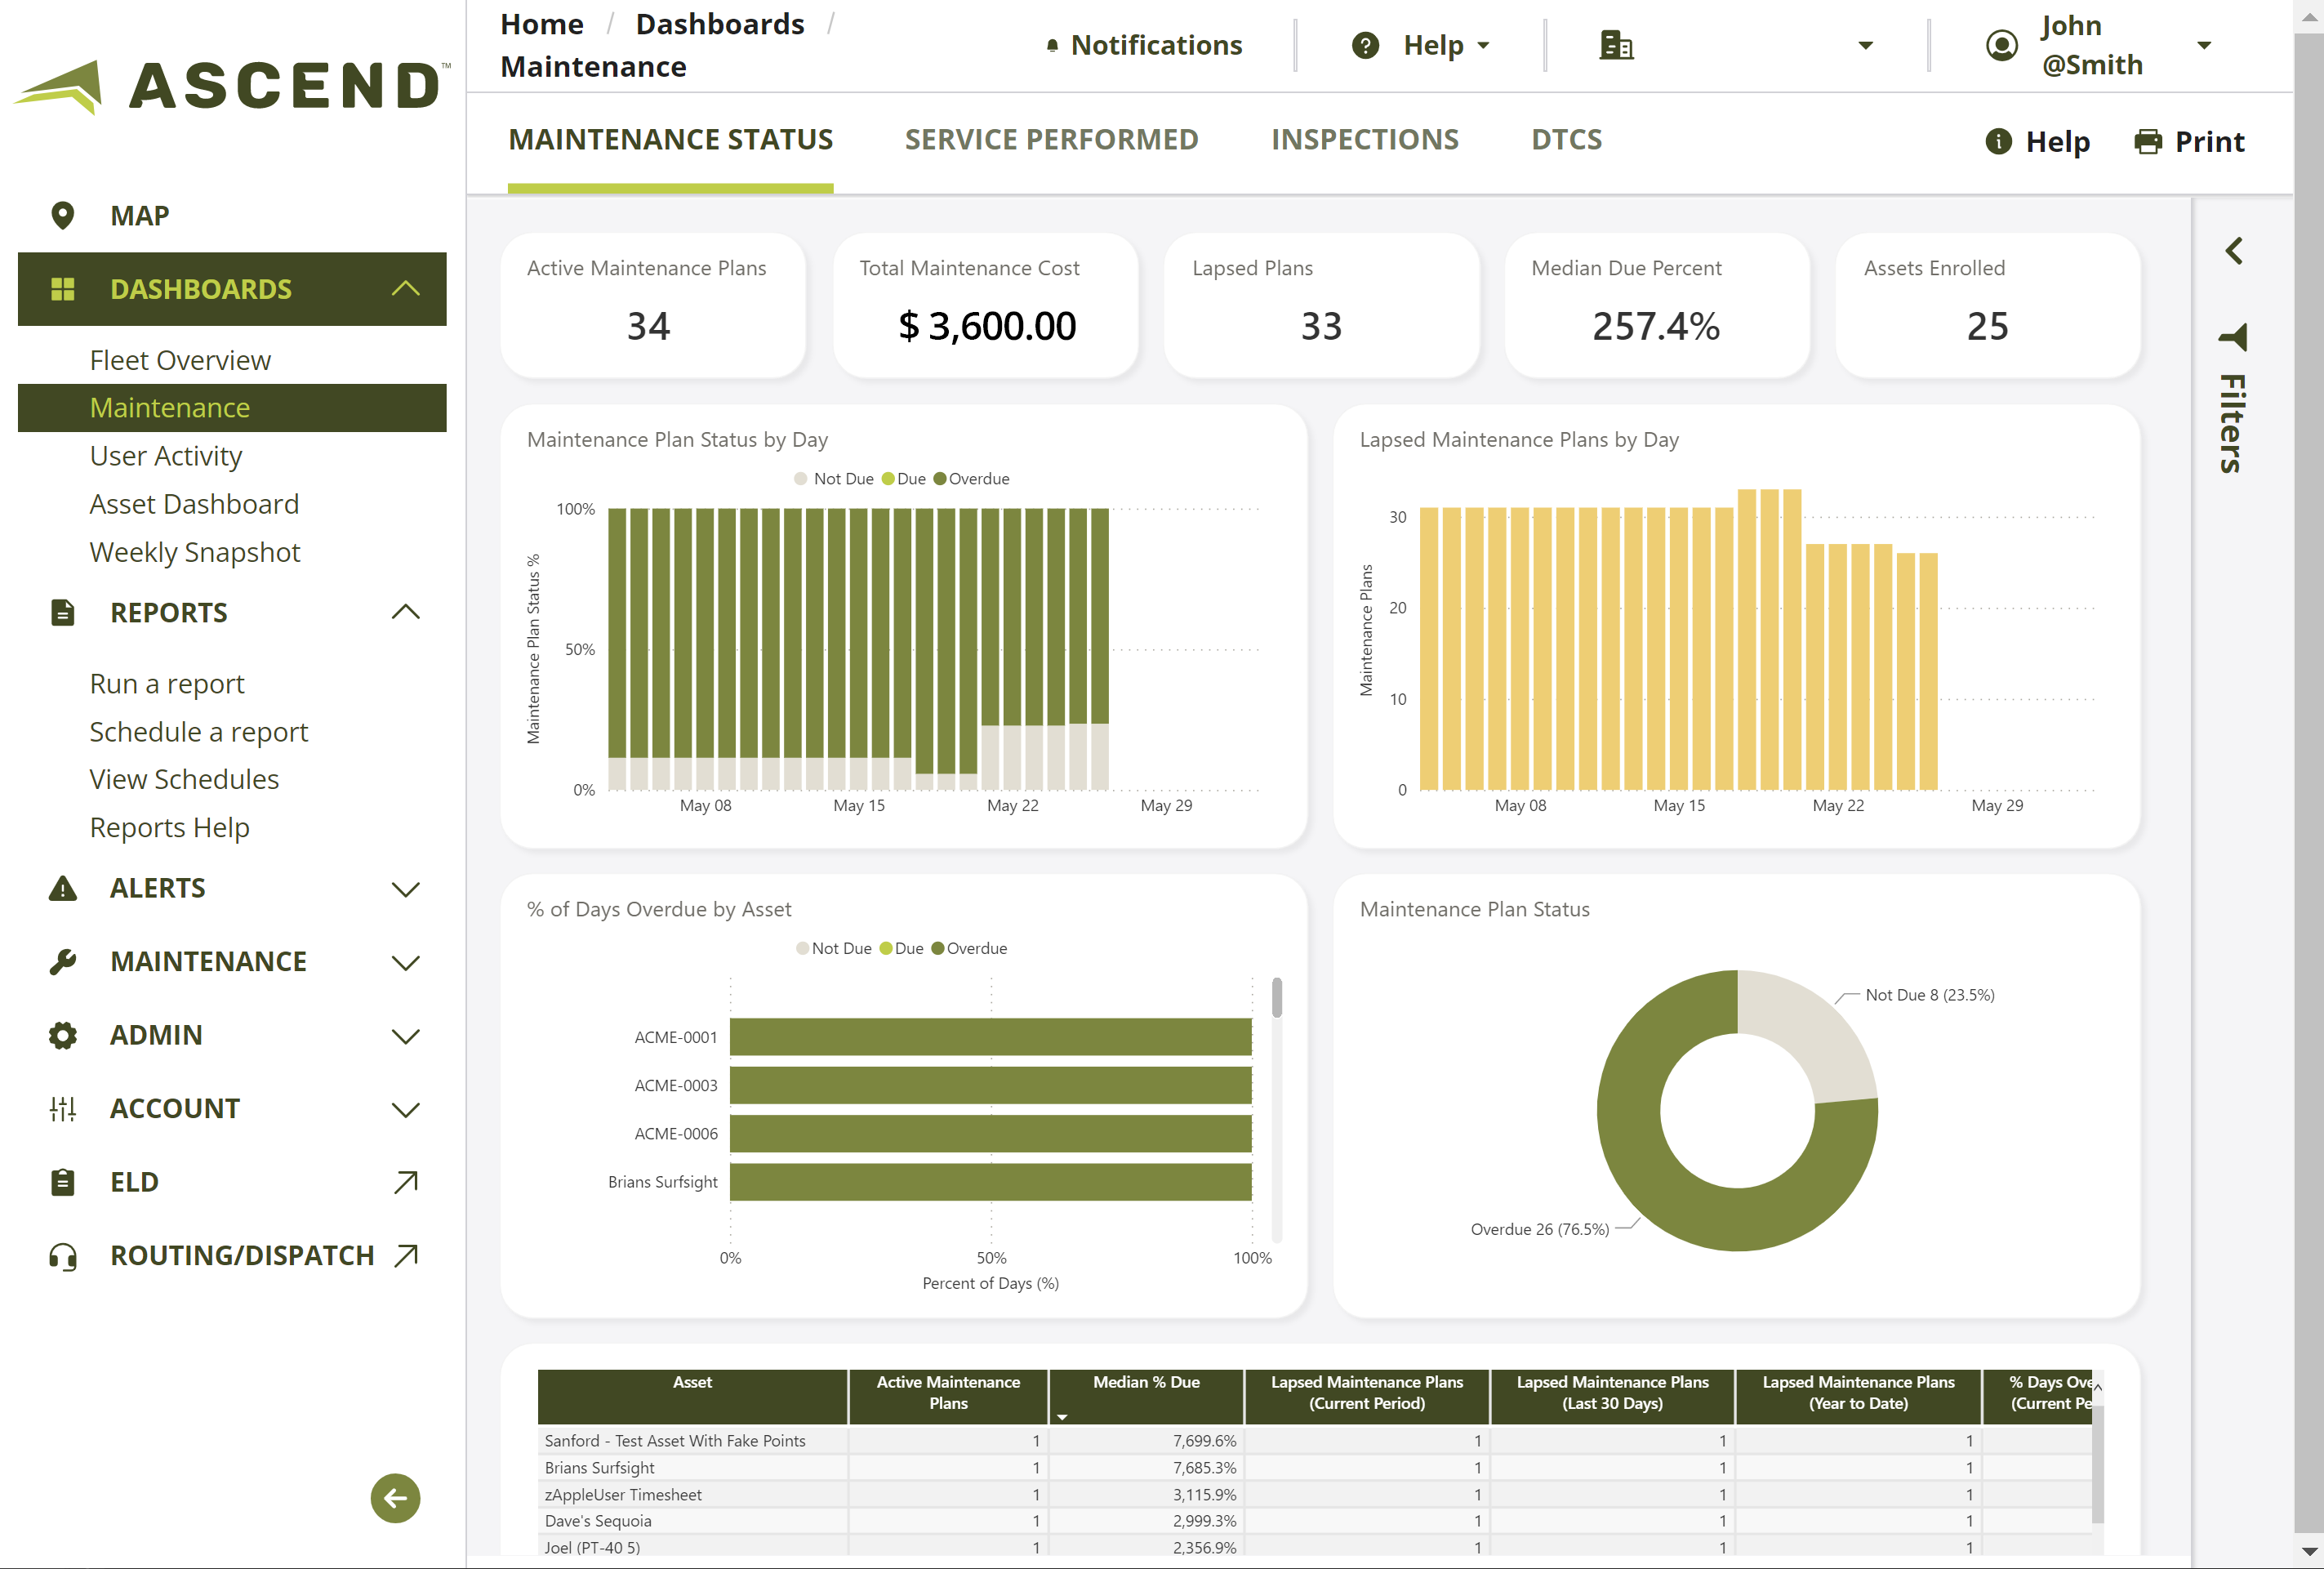Open ELD external link arrow
2324x1569 pixels.
(405, 1182)
